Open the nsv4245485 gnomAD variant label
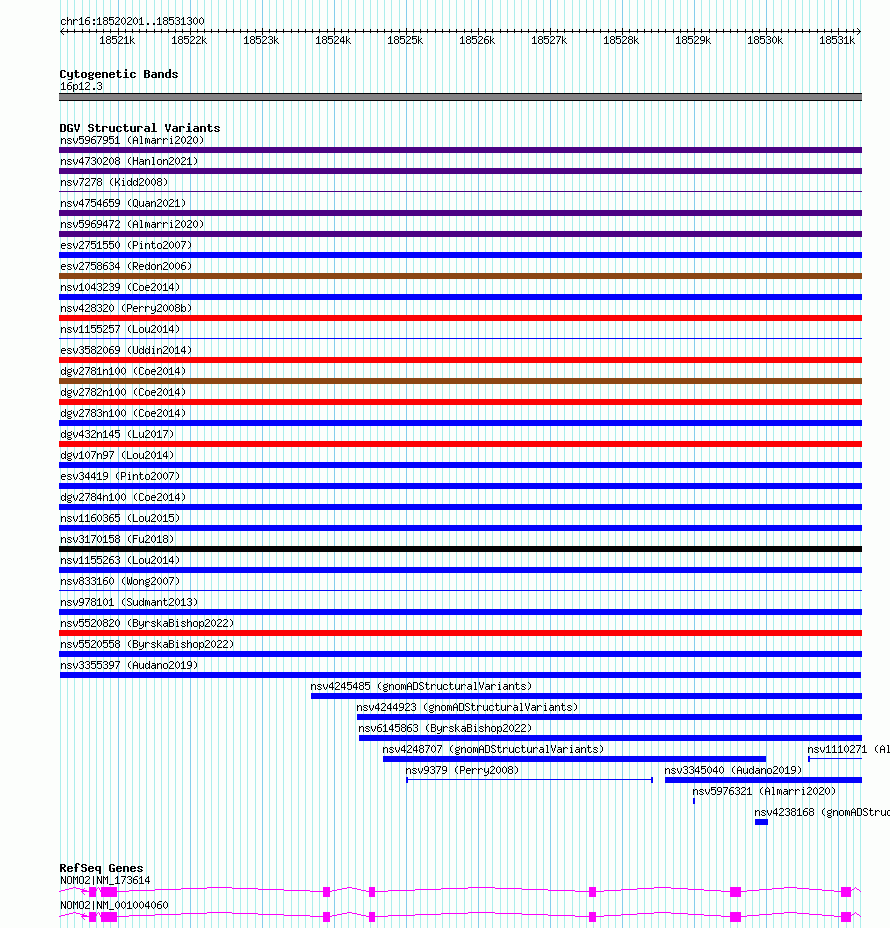This screenshot has width=890, height=928. [x=421, y=687]
